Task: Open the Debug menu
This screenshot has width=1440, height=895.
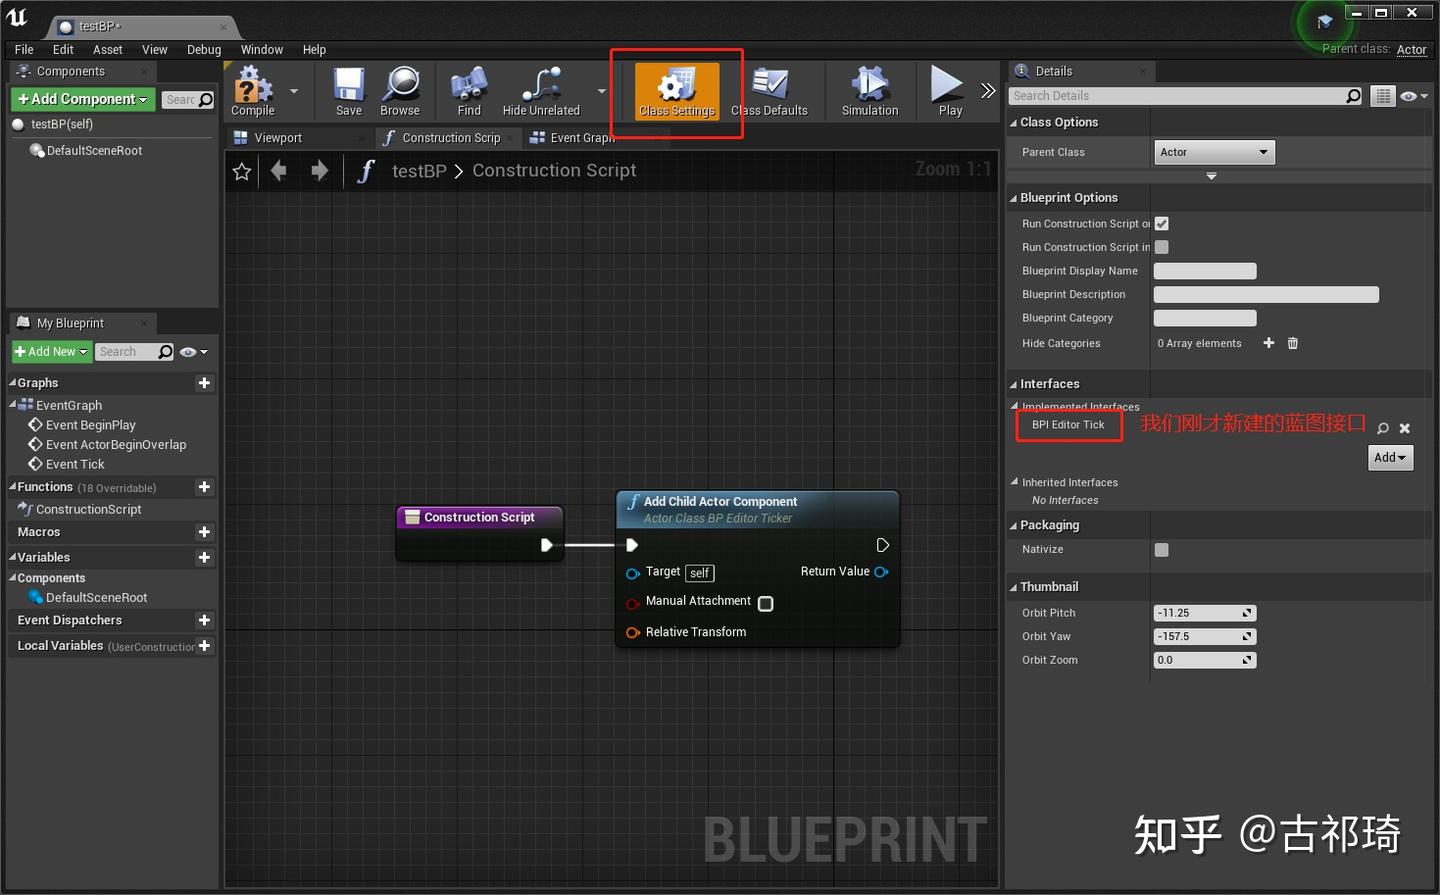Action: [204, 49]
